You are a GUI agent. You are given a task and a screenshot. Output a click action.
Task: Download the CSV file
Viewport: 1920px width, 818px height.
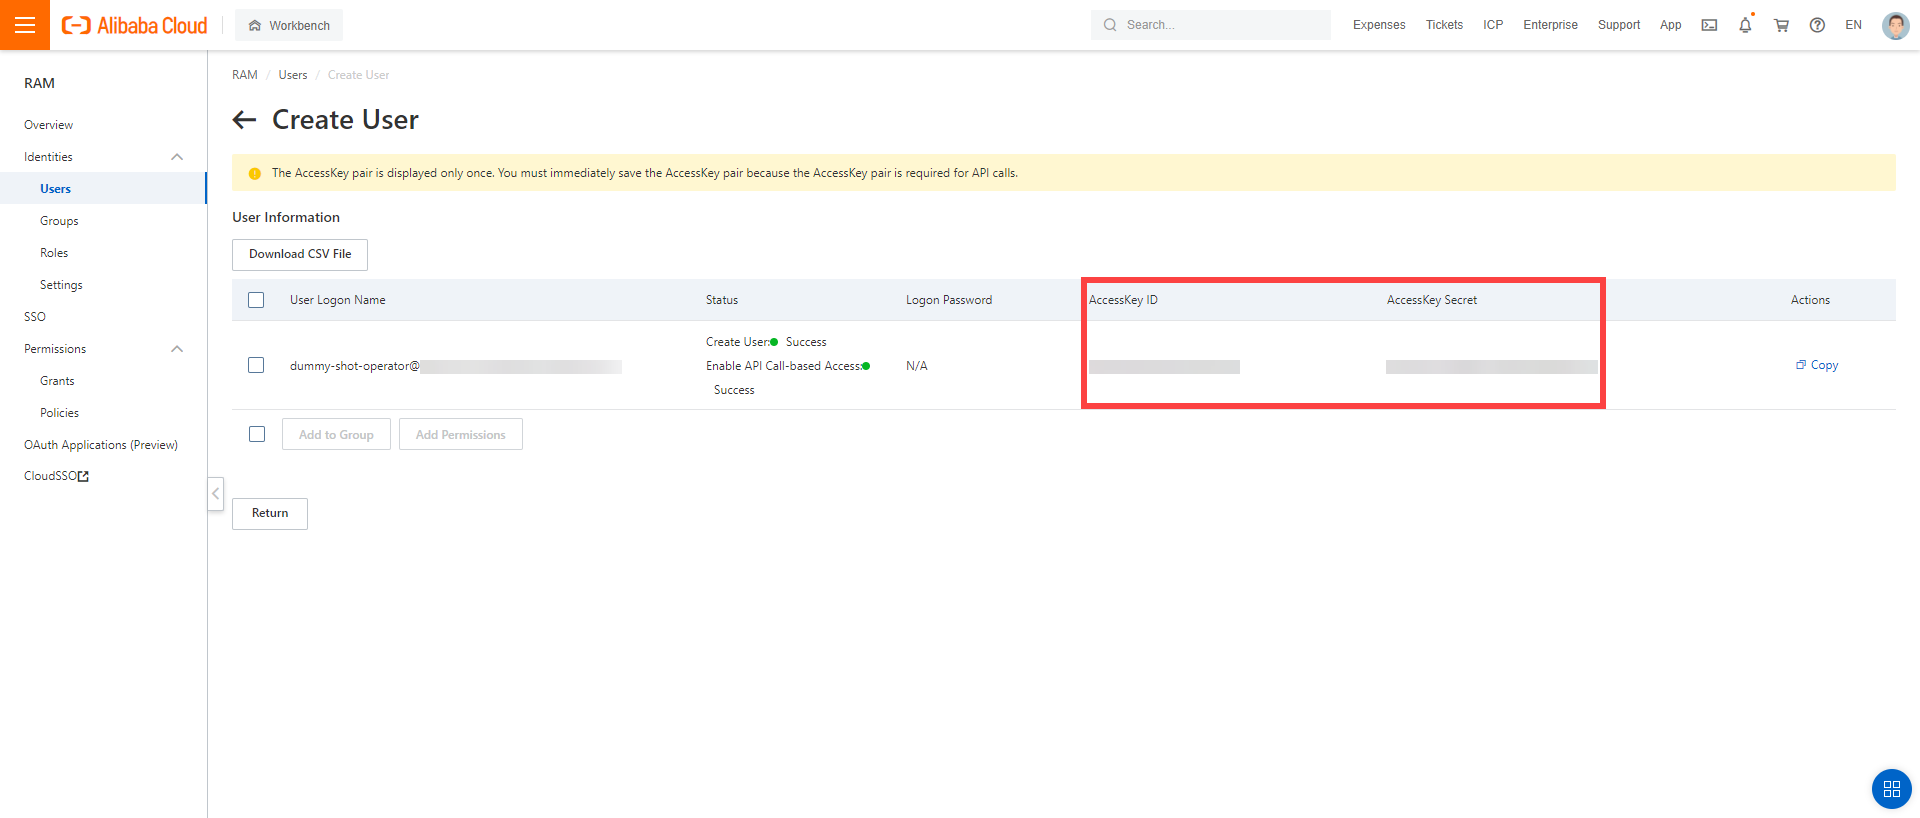(300, 254)
